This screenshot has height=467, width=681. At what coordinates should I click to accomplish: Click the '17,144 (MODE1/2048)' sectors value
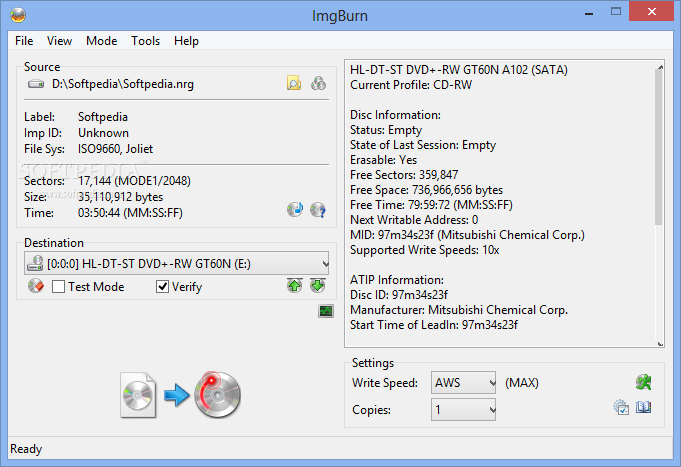(x=134, y=181)
